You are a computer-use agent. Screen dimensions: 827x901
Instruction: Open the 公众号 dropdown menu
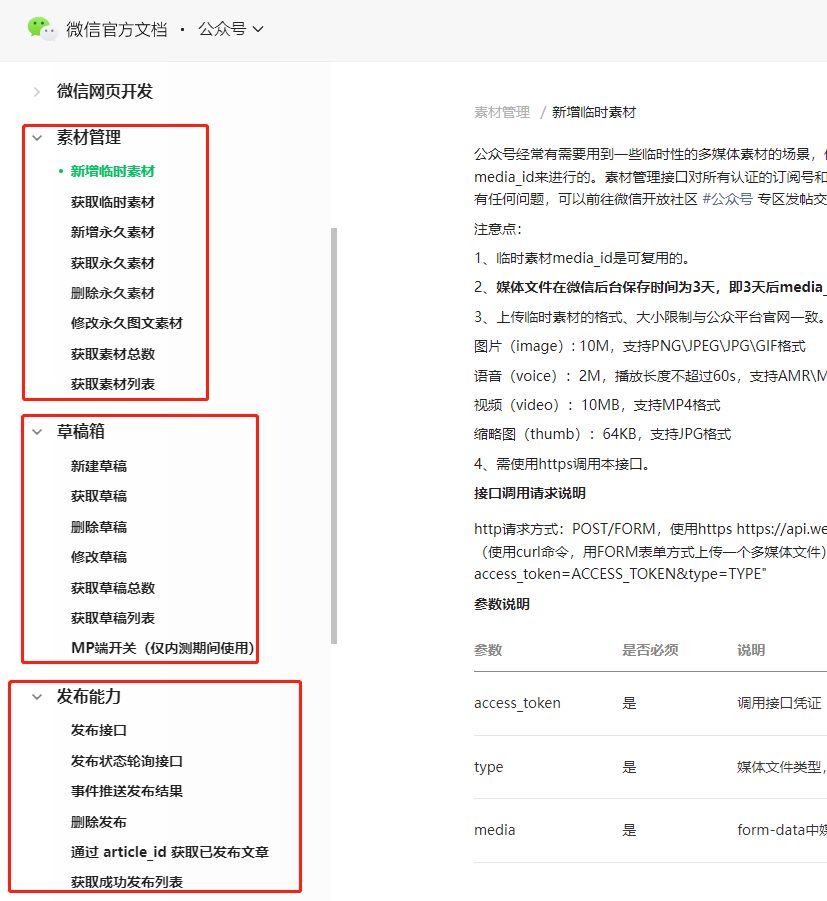pyautogui.click(x=230, y=29)
